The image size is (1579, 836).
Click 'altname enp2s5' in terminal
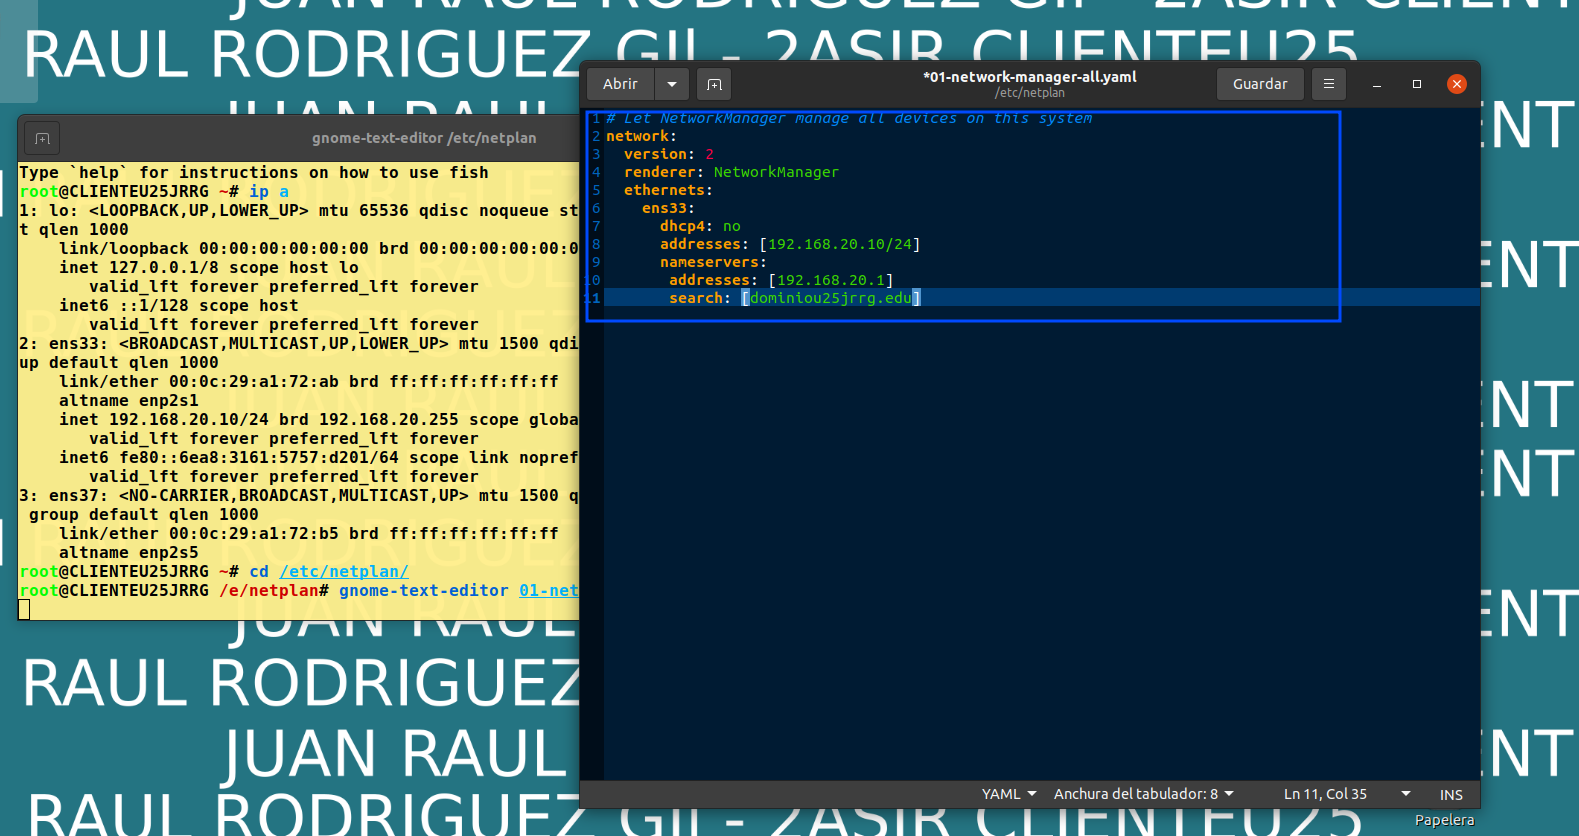tap(129, 552)
